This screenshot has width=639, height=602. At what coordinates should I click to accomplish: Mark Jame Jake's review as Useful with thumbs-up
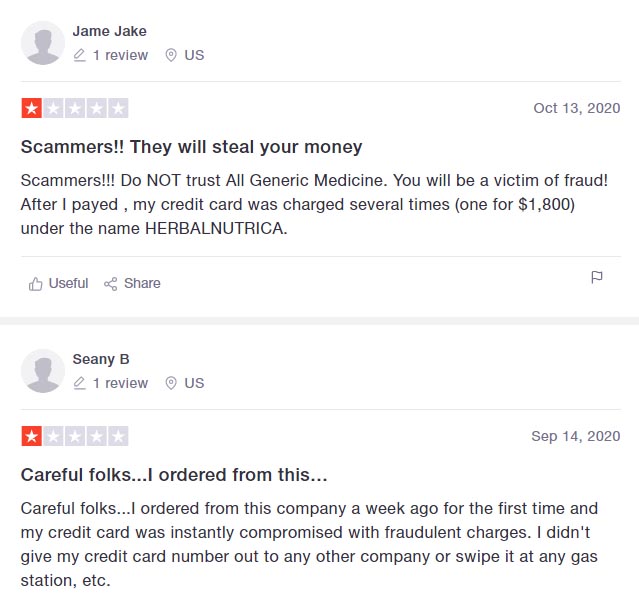tap(35, 284)
